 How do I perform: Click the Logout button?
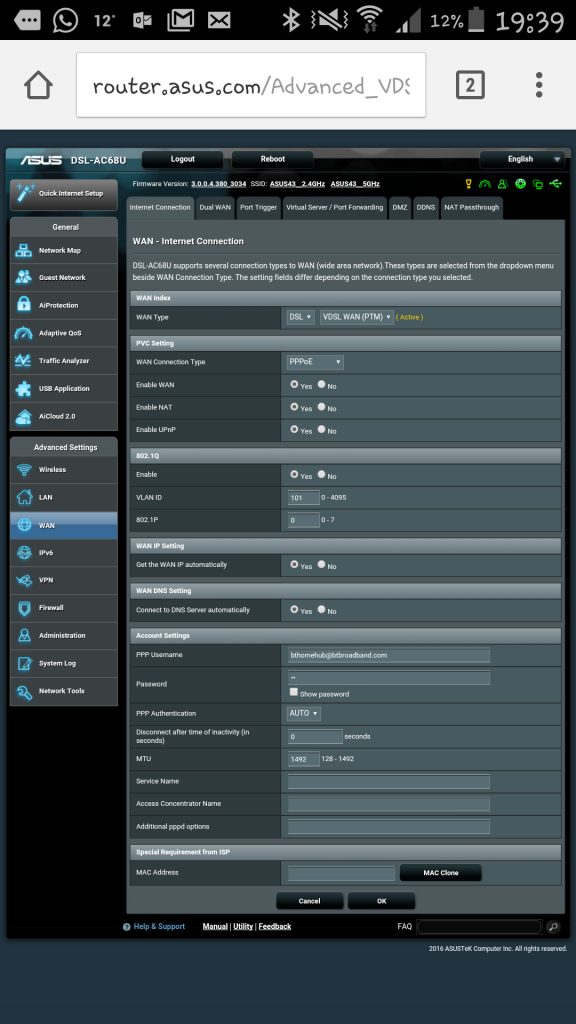(183, 159)
